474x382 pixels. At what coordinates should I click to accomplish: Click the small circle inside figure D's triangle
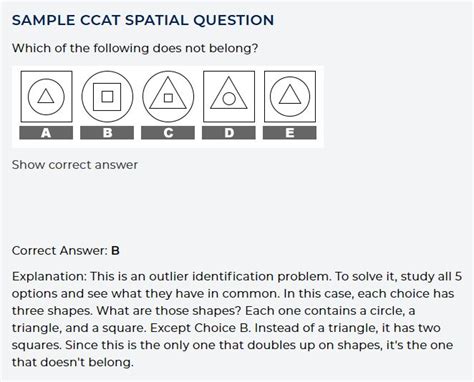point(229,99)
